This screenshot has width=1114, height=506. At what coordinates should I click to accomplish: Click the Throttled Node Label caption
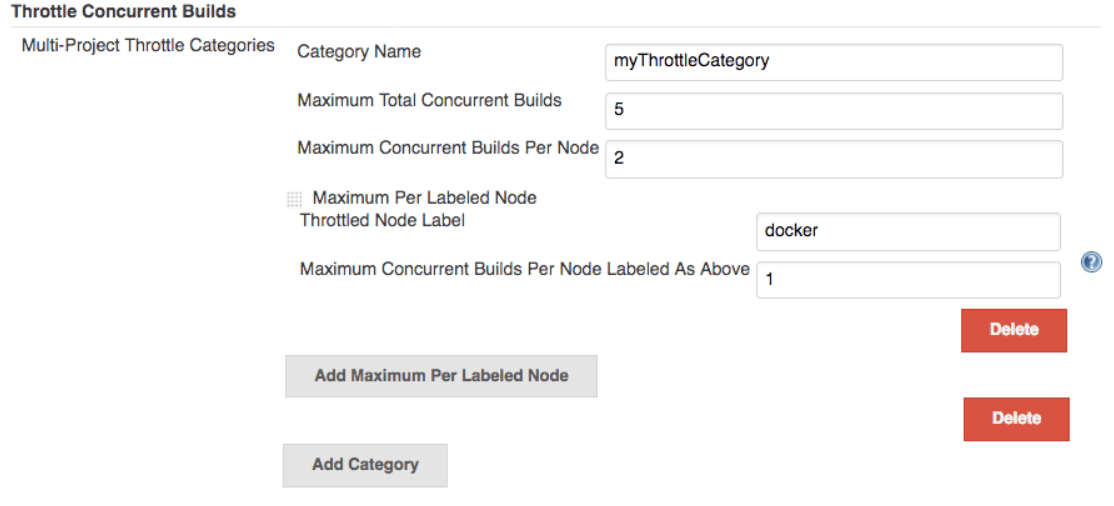coord(382,220)
